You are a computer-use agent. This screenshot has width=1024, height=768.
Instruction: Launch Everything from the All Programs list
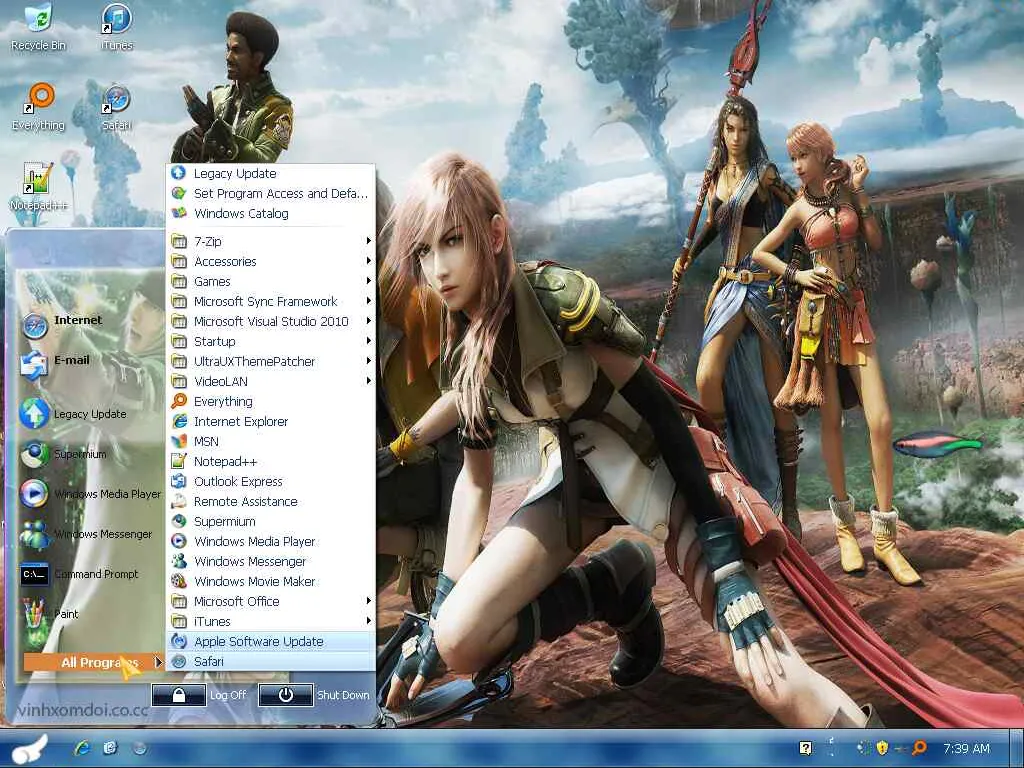point(271,402)
